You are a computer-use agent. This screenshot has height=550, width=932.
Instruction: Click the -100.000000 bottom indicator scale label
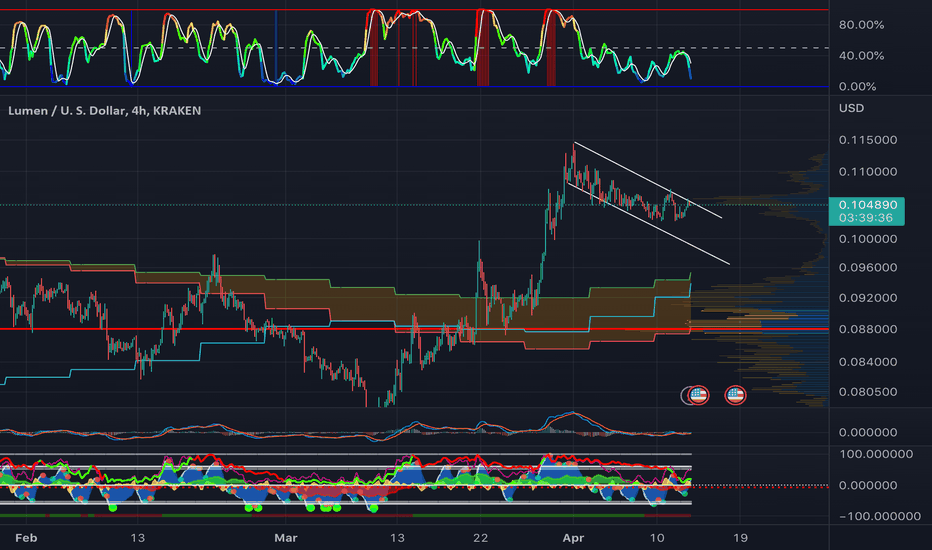click(880, 516)
